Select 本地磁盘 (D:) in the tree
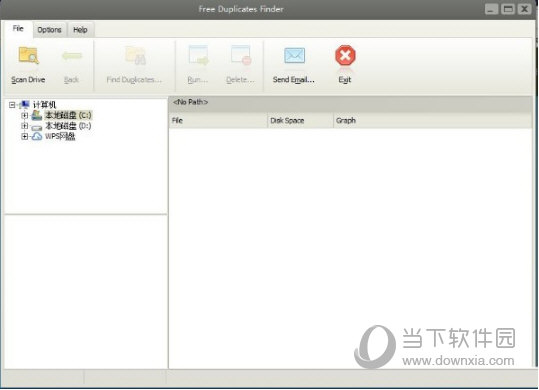This screenshot has height=390, width=539. pyautogui.click(x=68, y=126)
